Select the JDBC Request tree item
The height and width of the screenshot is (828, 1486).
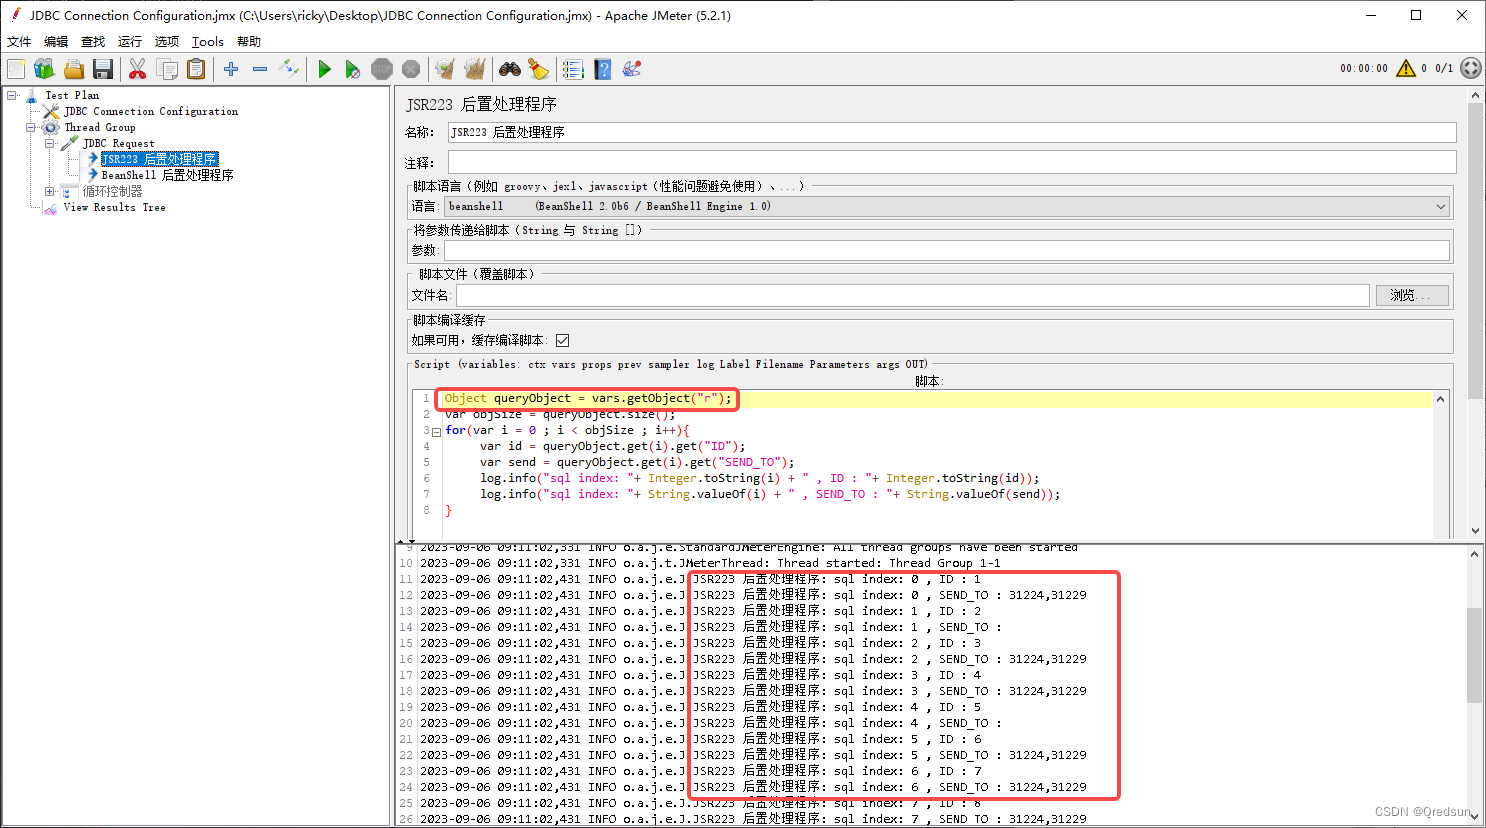click(119, 144)
